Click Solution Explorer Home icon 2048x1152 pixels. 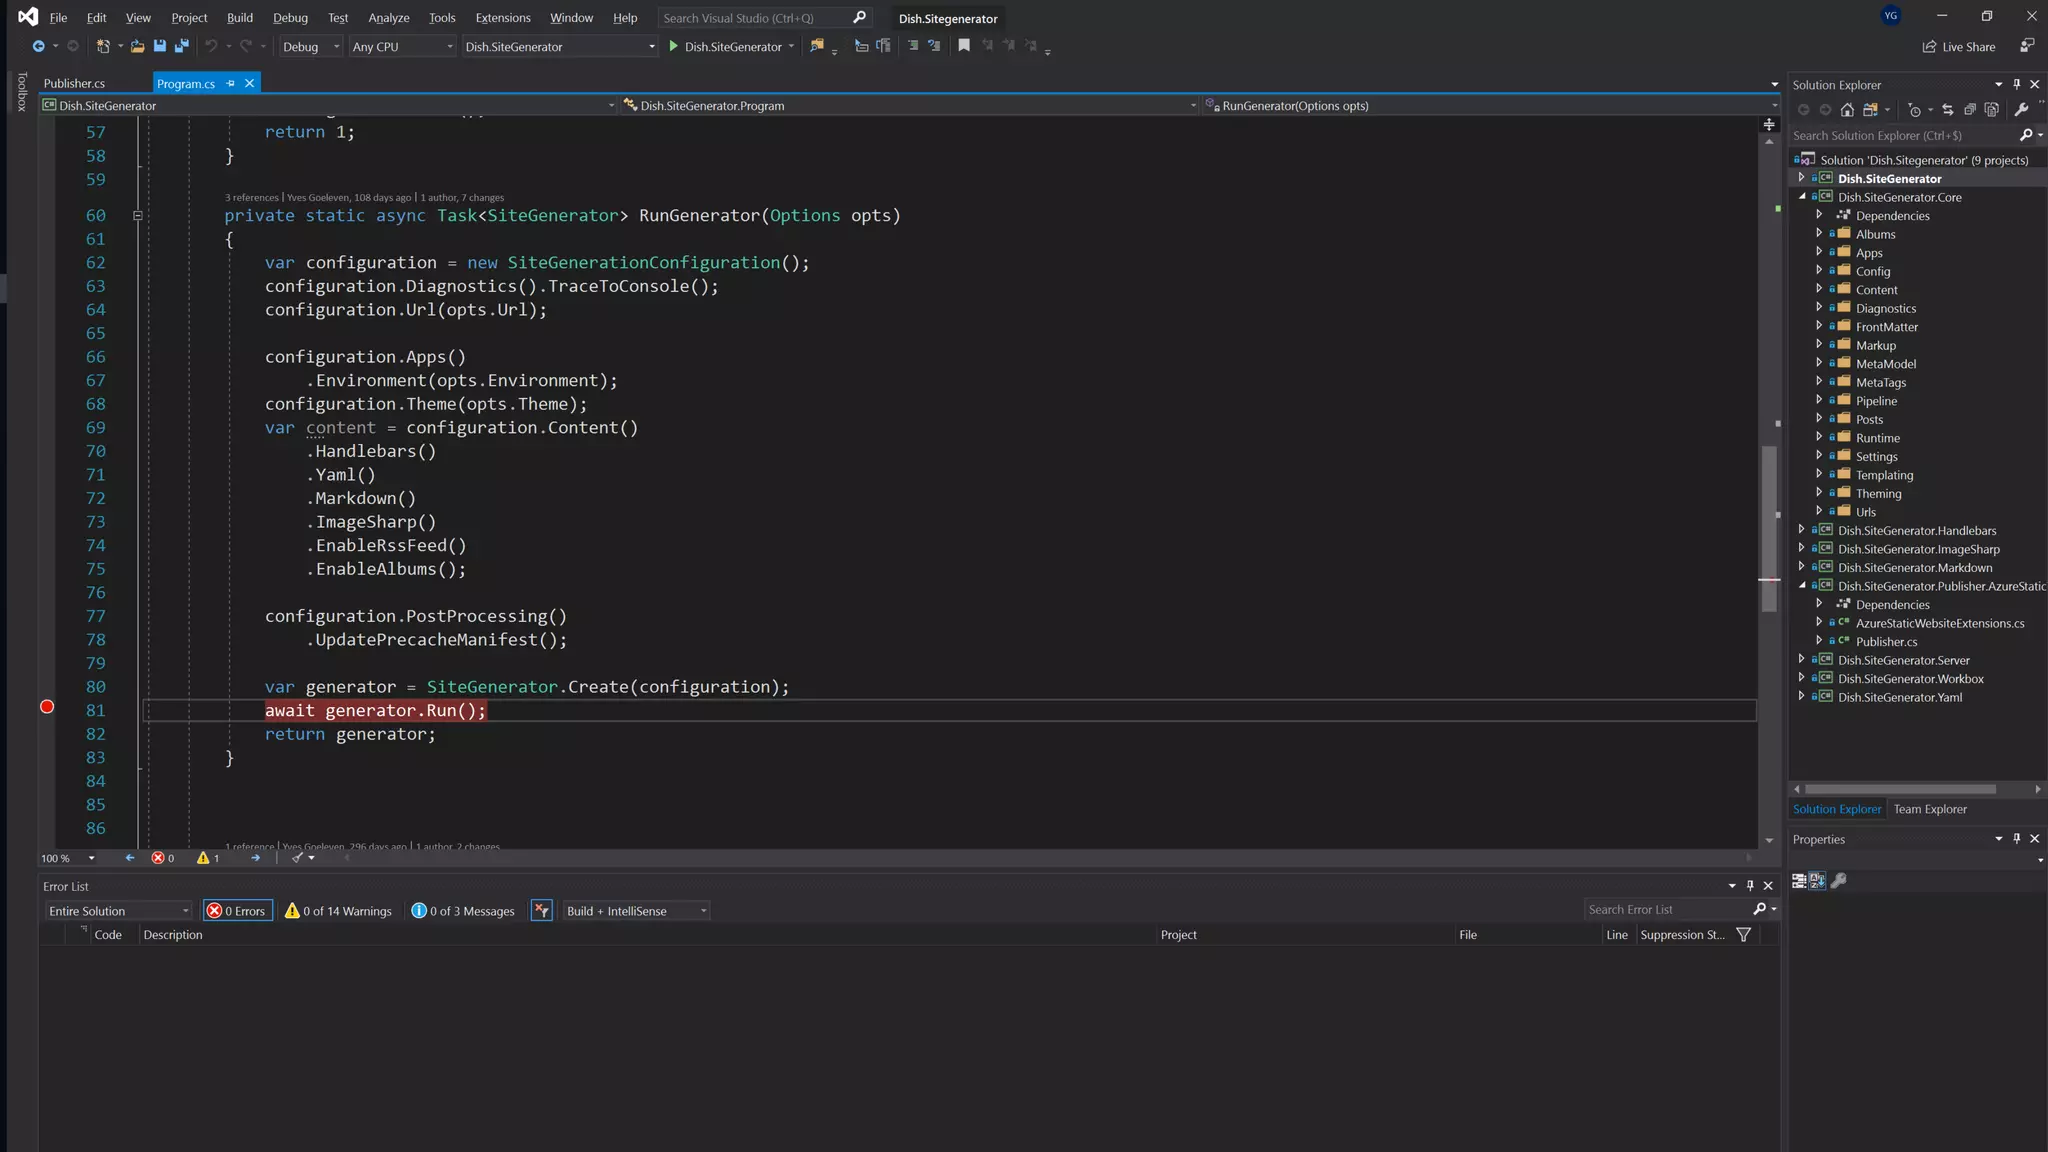pyautogui.click(x=1847, y=110)
